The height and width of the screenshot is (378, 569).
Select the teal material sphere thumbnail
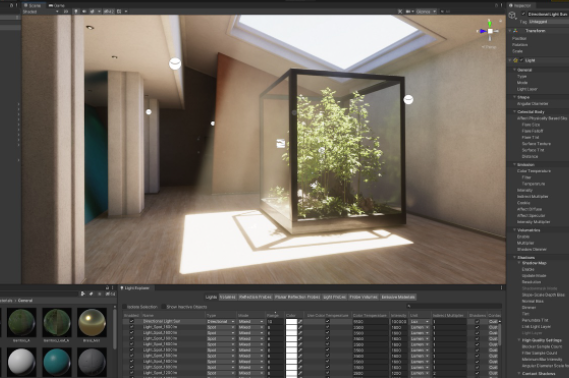pyautogui.click(x=57, y=362)
